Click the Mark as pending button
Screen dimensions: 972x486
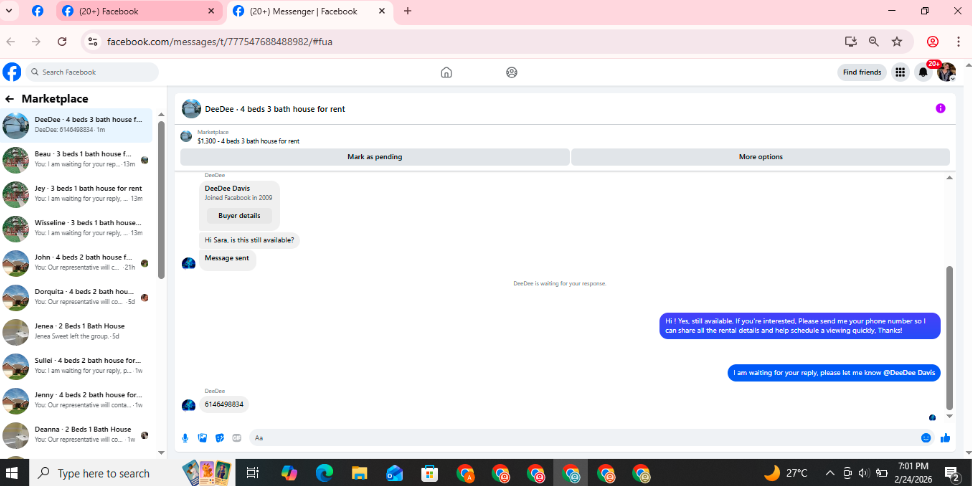pos(374,157)
